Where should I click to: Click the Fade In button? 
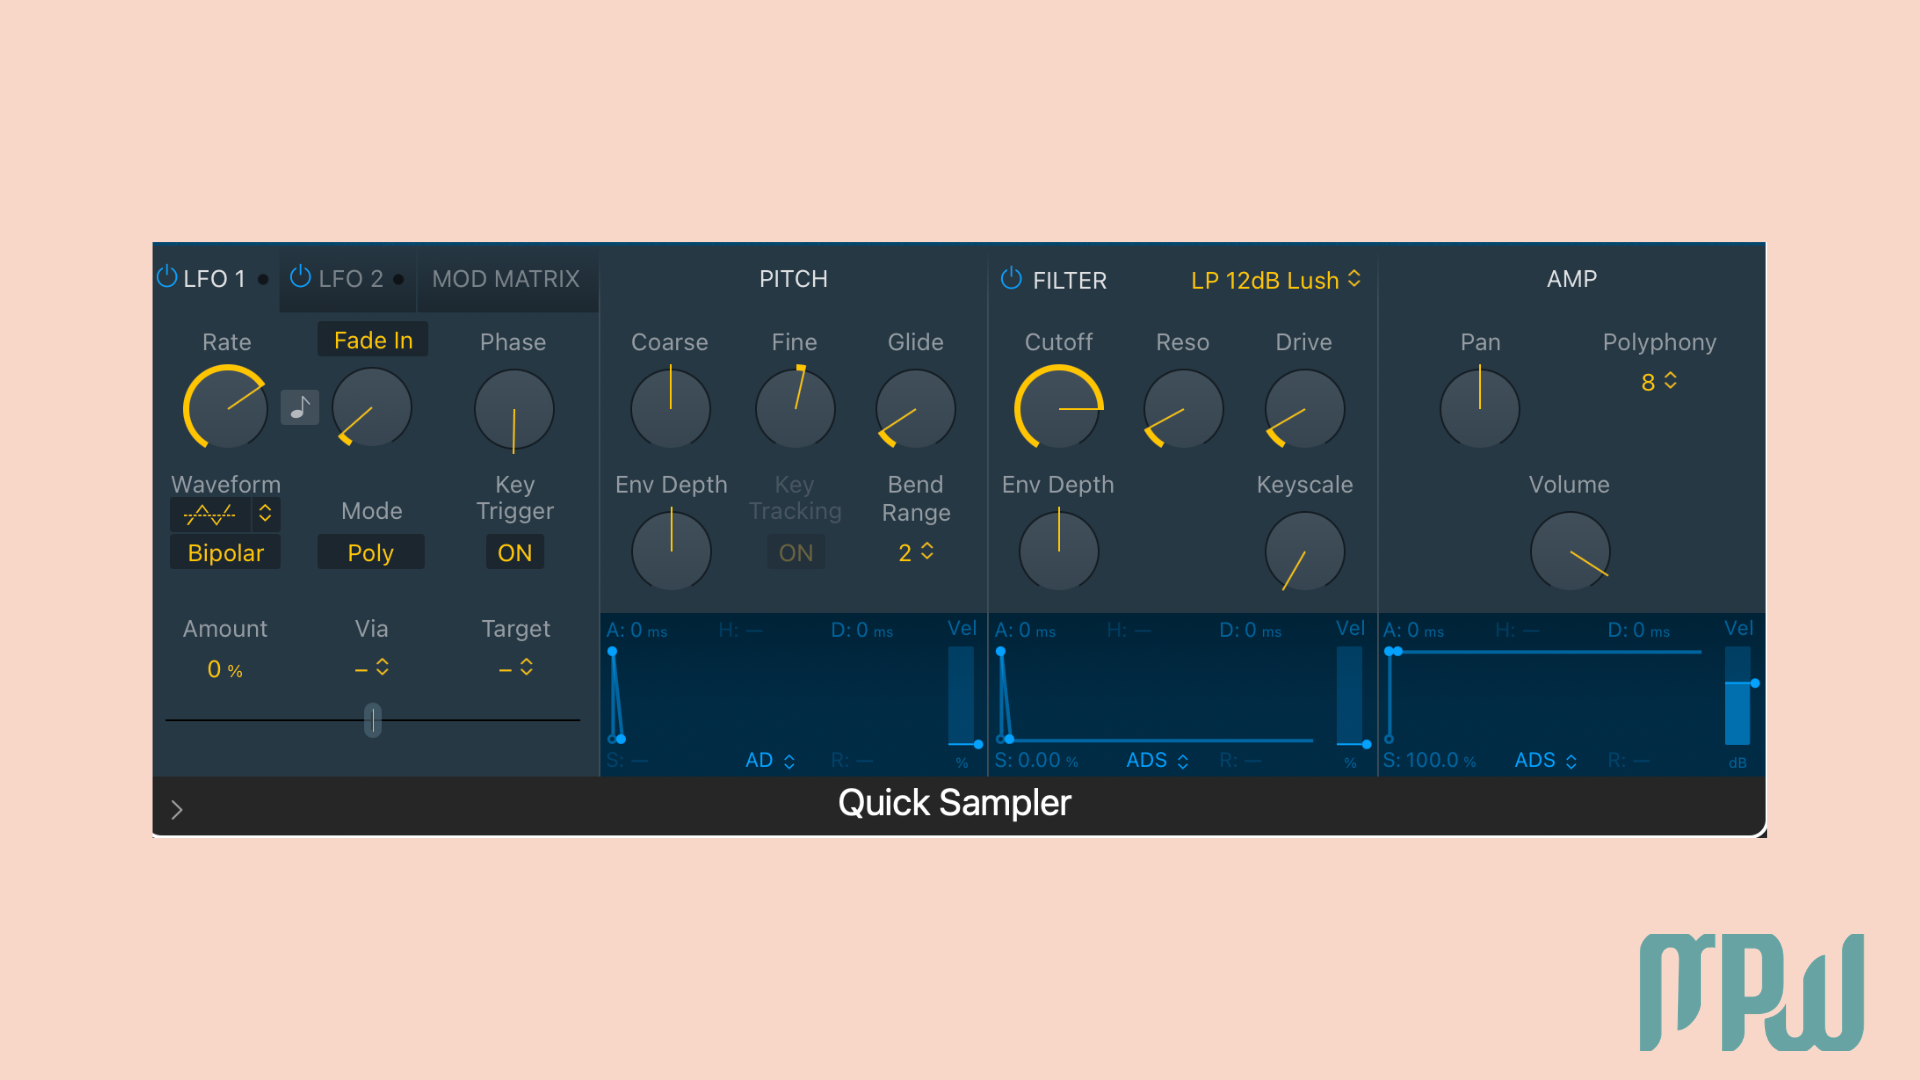click(x=372, y=339)
